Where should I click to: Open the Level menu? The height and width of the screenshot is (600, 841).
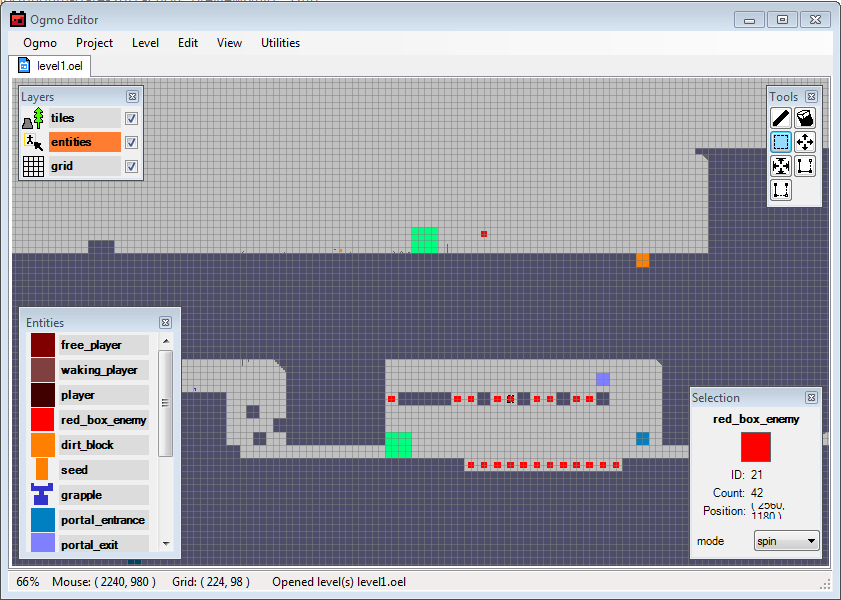point(145,43)
